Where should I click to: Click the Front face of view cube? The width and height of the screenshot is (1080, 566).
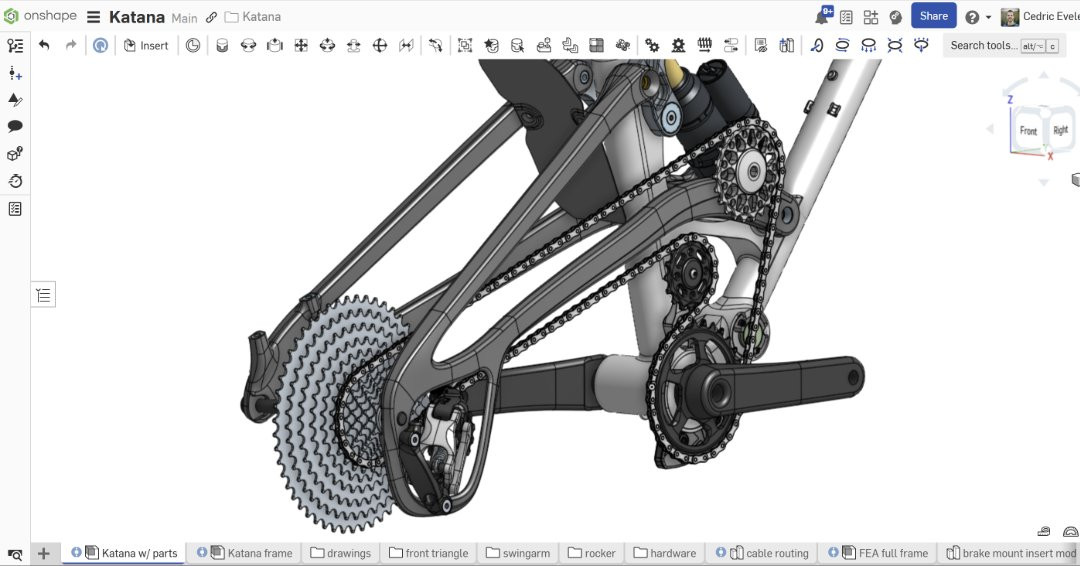[1028, 130]
